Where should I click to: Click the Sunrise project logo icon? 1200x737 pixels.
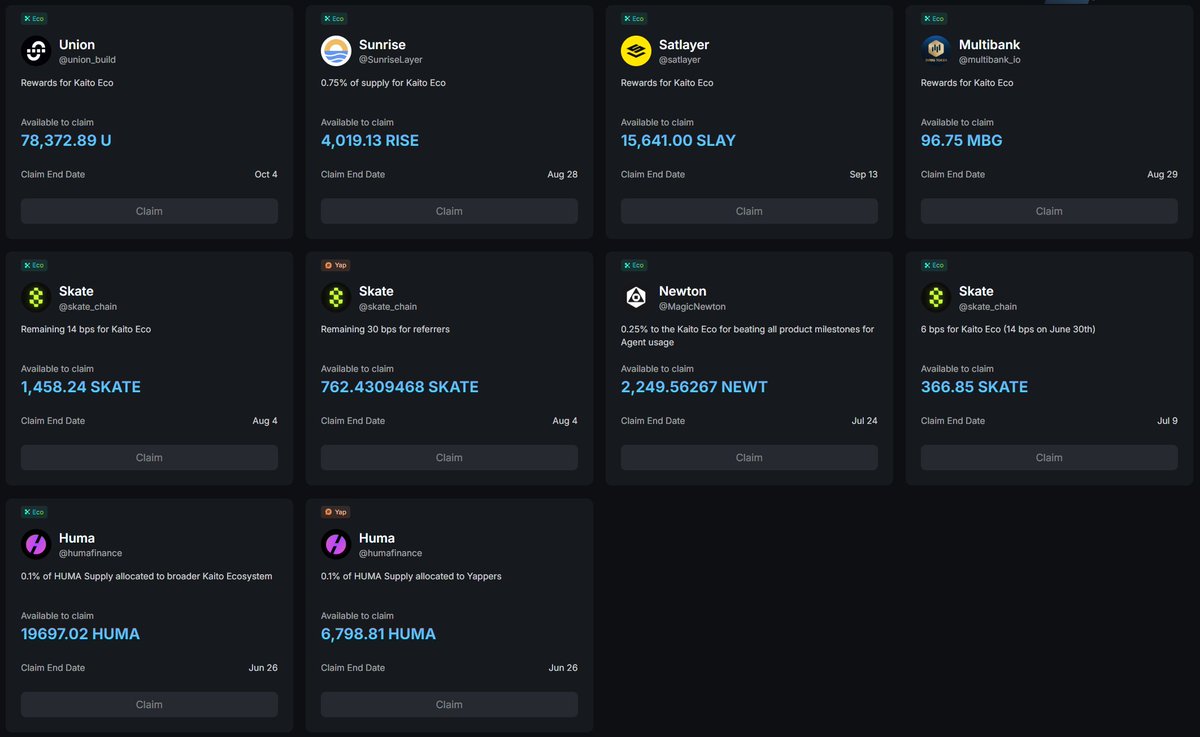click(x=336, y=51)
